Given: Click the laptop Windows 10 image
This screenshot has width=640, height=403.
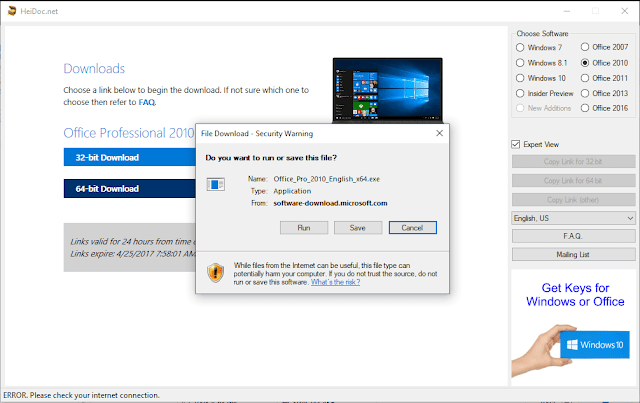Looking at the screenshot, I should point(387,90).
